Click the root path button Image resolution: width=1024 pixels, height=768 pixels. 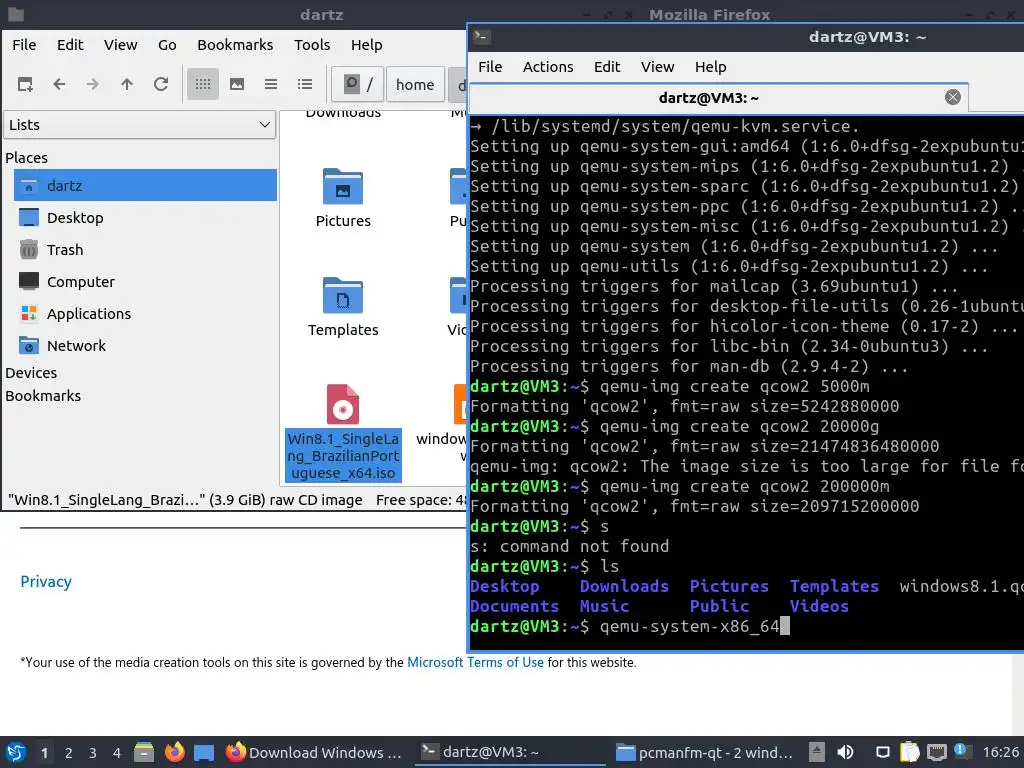pyautogui.click(x=357, y=84)
